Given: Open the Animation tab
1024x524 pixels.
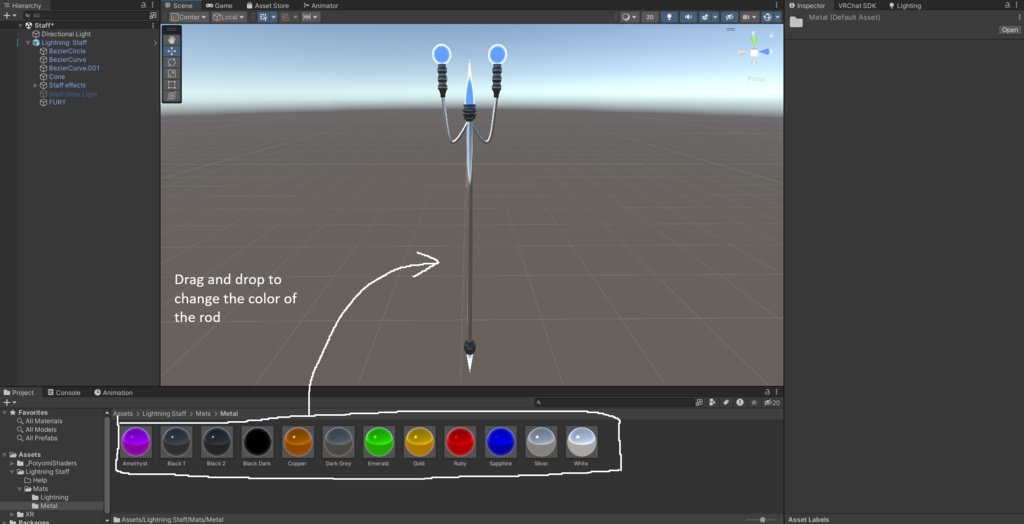Looking at the screenshot, I should pyautogui.click(x=113, y=393).
